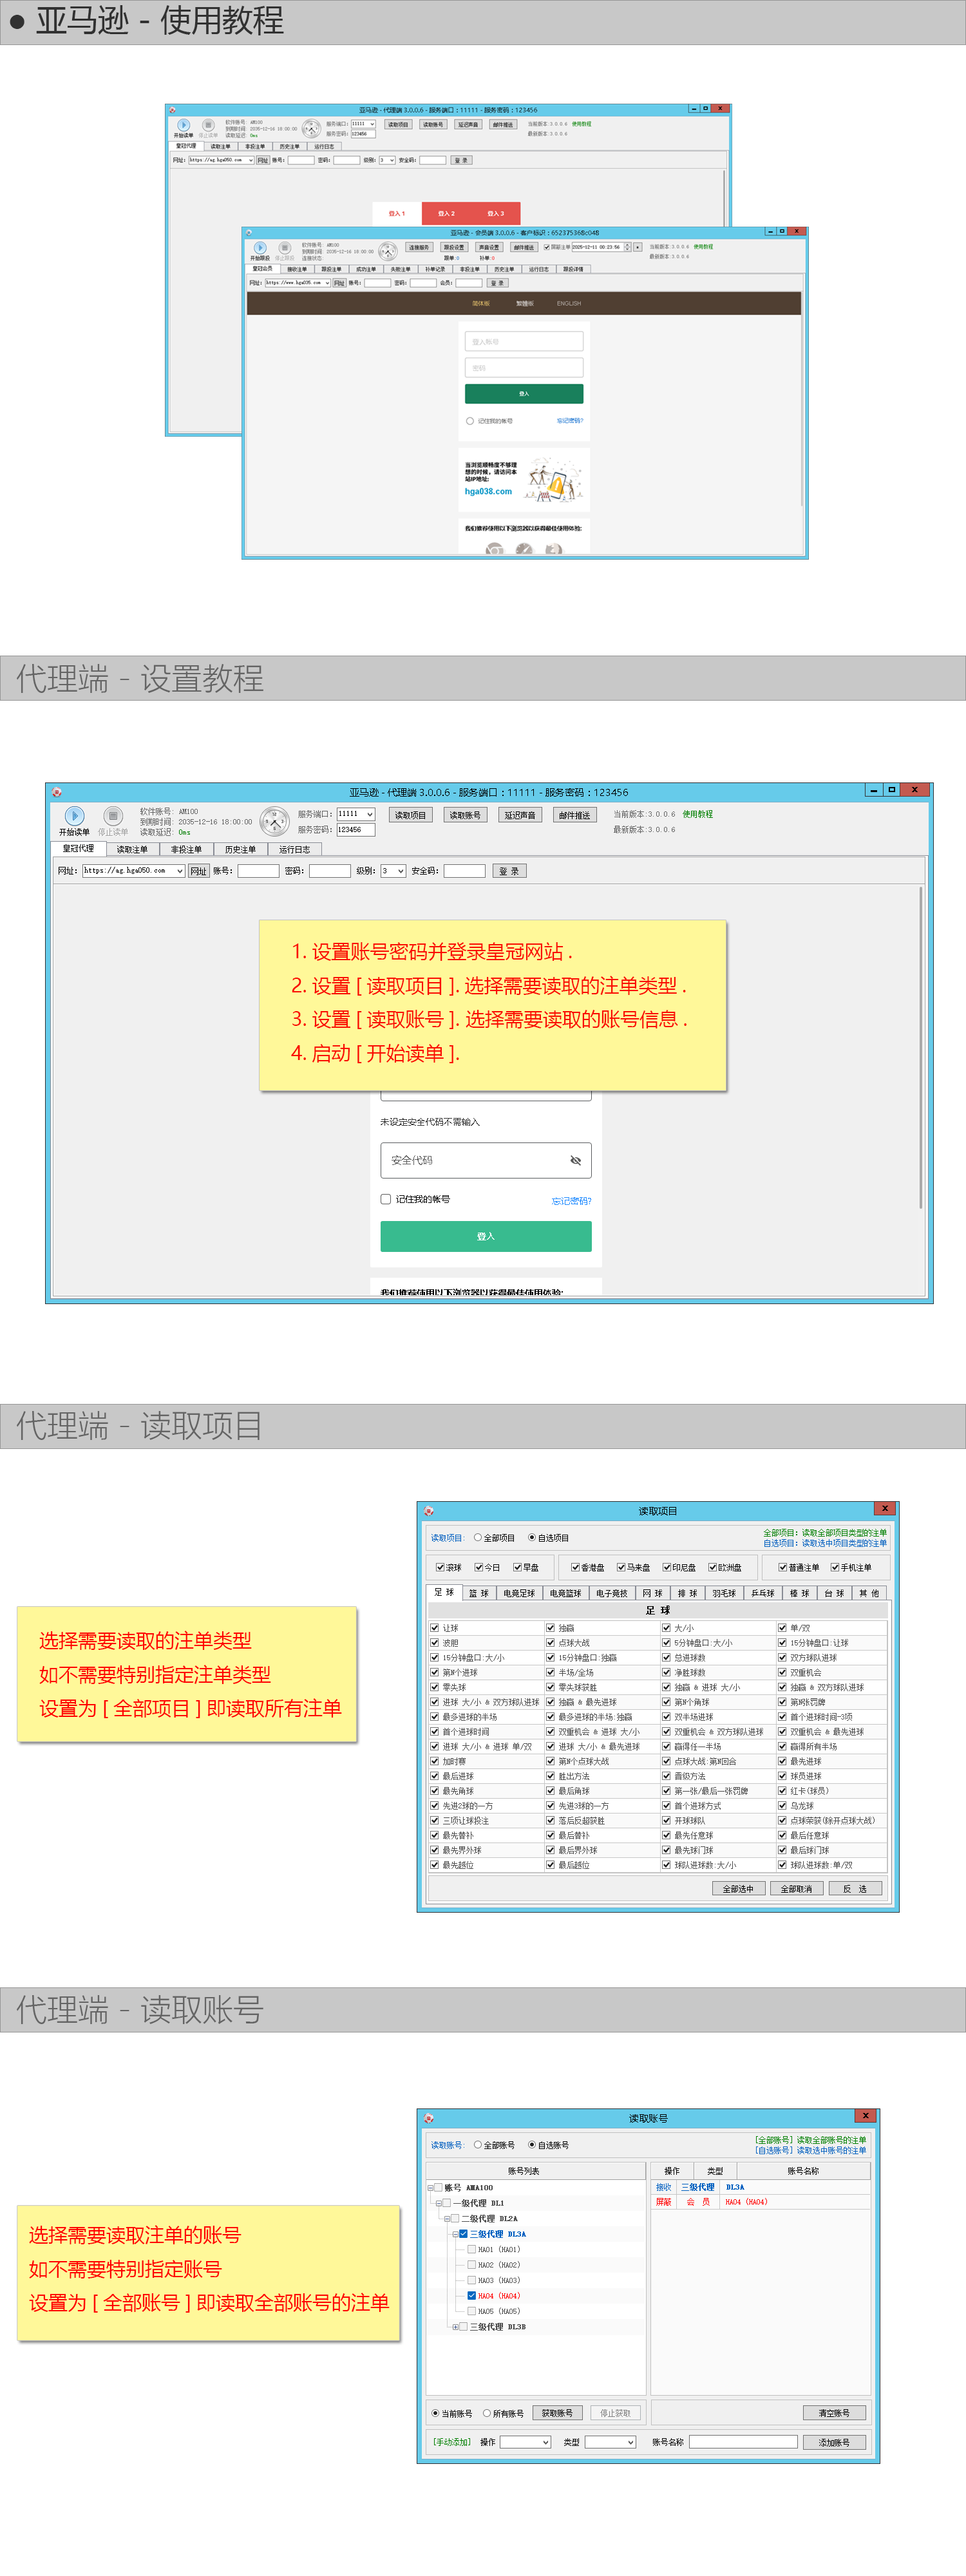This screenshot has width=966, height=2576.
Task: Click the 停止读单 stop icon in the 设置教程 window
Action: click(112, 816)
